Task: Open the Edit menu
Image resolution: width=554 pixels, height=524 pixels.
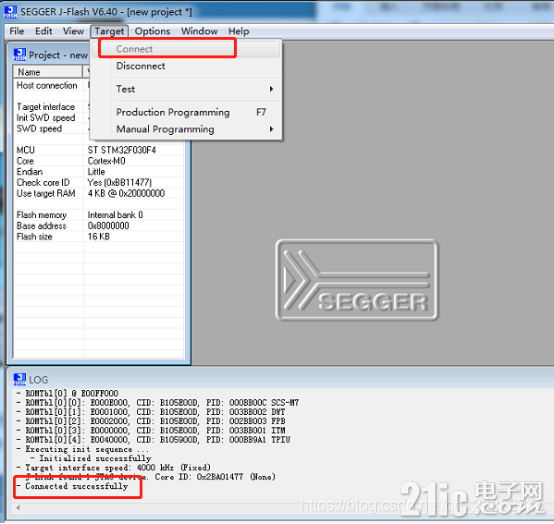Action: pyautogui.click(x=43, y=31)
